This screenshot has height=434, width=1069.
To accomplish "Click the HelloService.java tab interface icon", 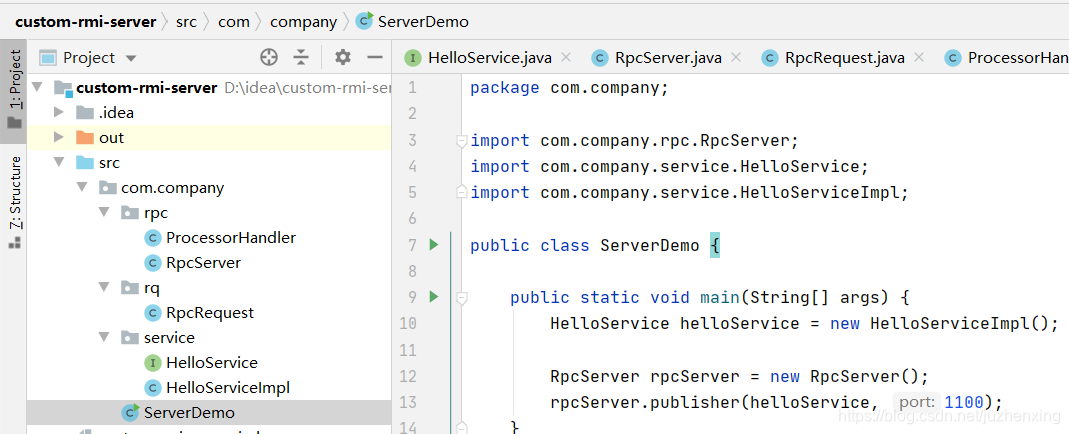I will pyautogui.click(x=412, y=58).
